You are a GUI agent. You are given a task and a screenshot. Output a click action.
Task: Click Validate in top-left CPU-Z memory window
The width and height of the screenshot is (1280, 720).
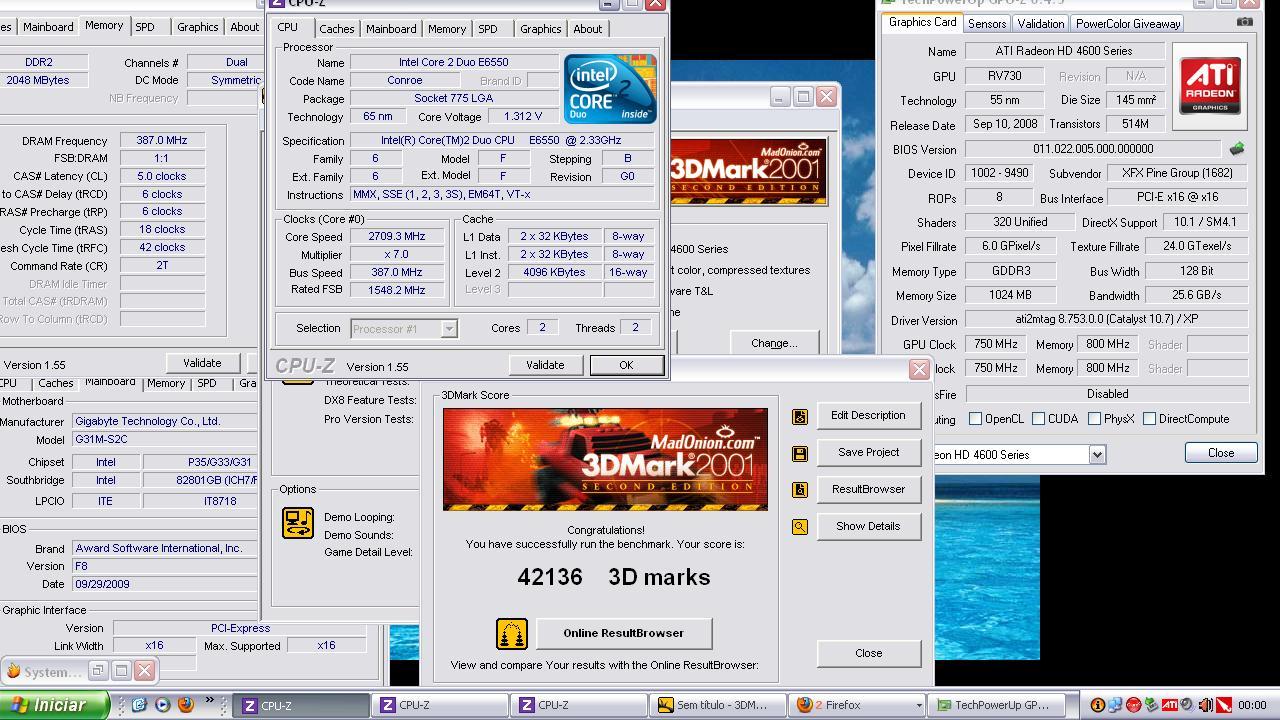click(x=202, y=363)
